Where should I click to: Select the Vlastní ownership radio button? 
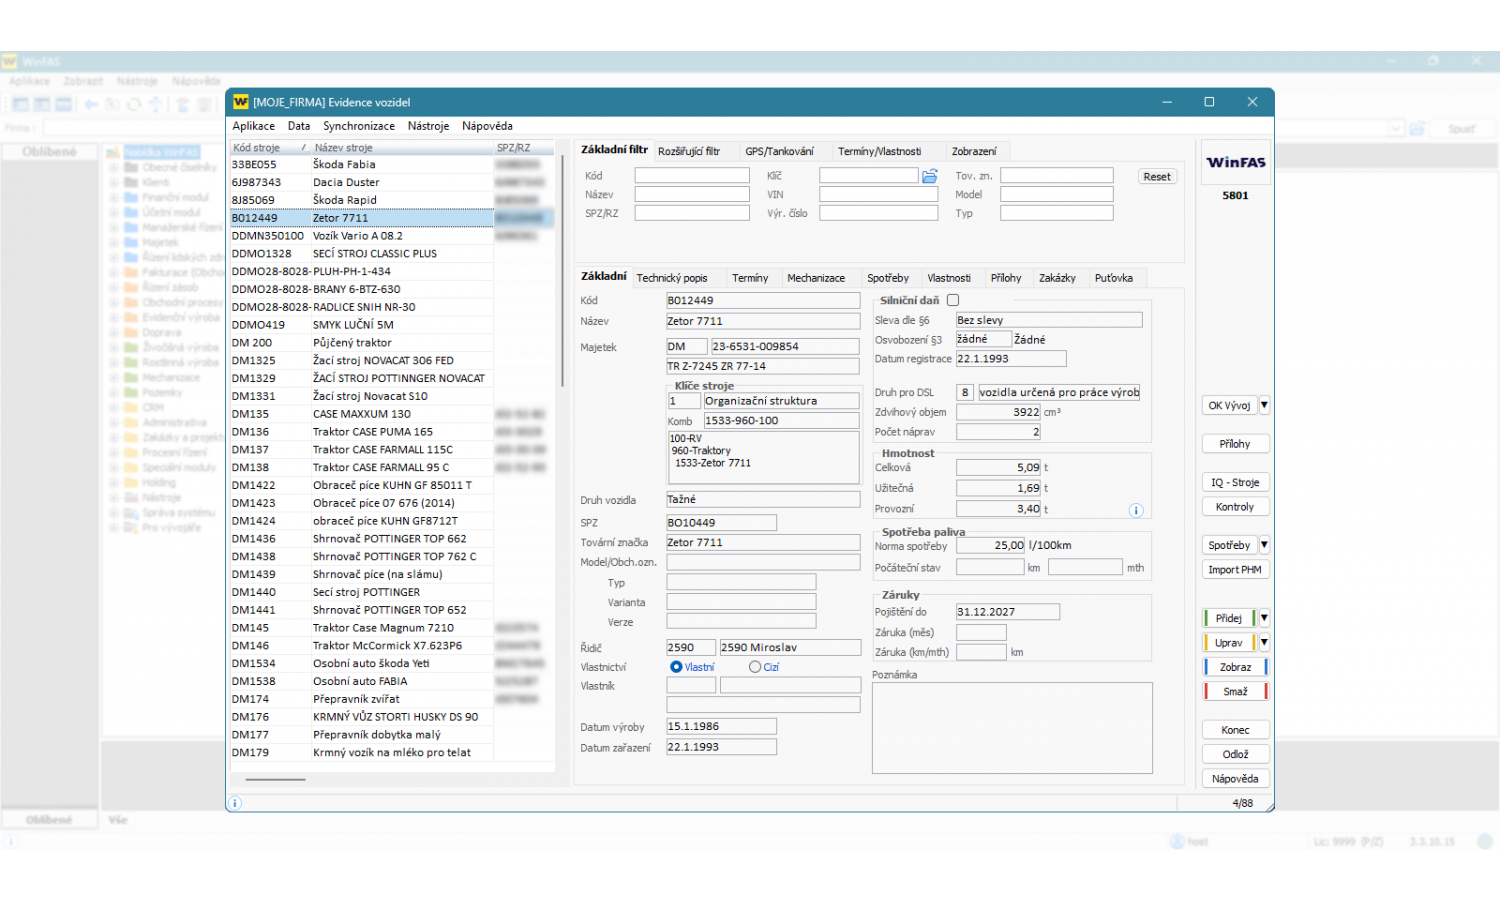pos(676,667)
